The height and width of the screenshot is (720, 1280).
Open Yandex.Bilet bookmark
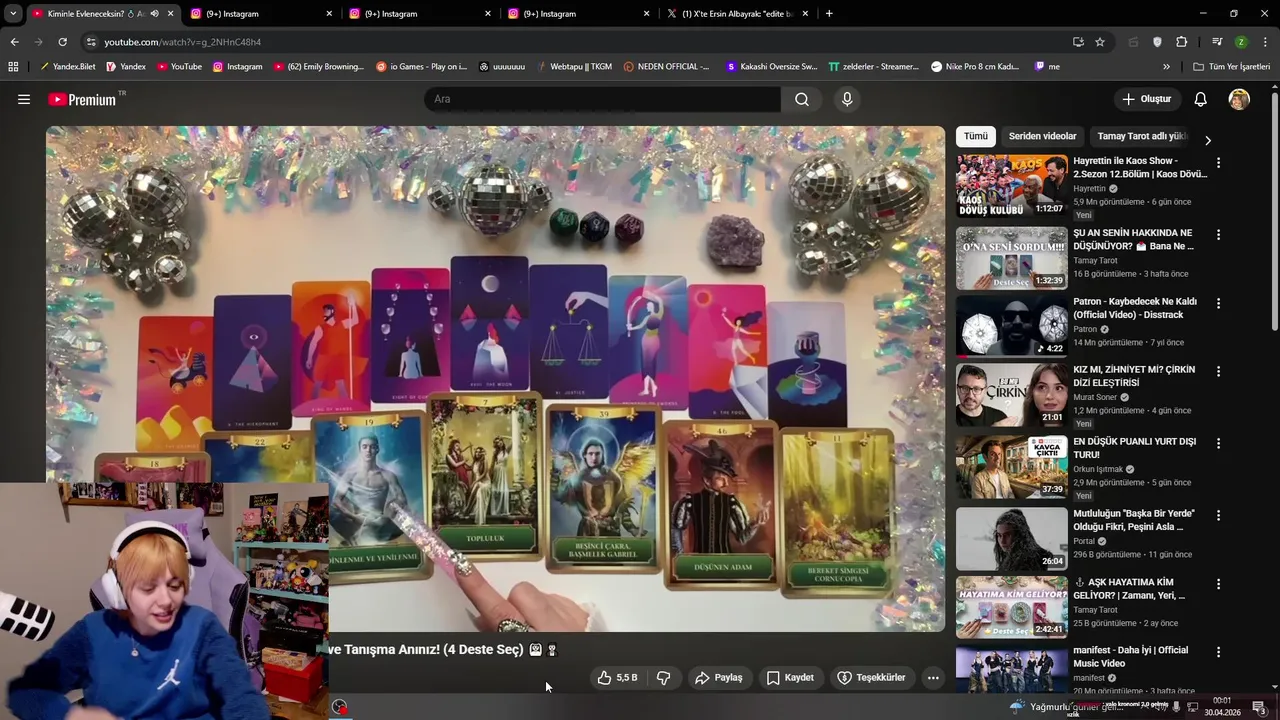click(67, 67)
